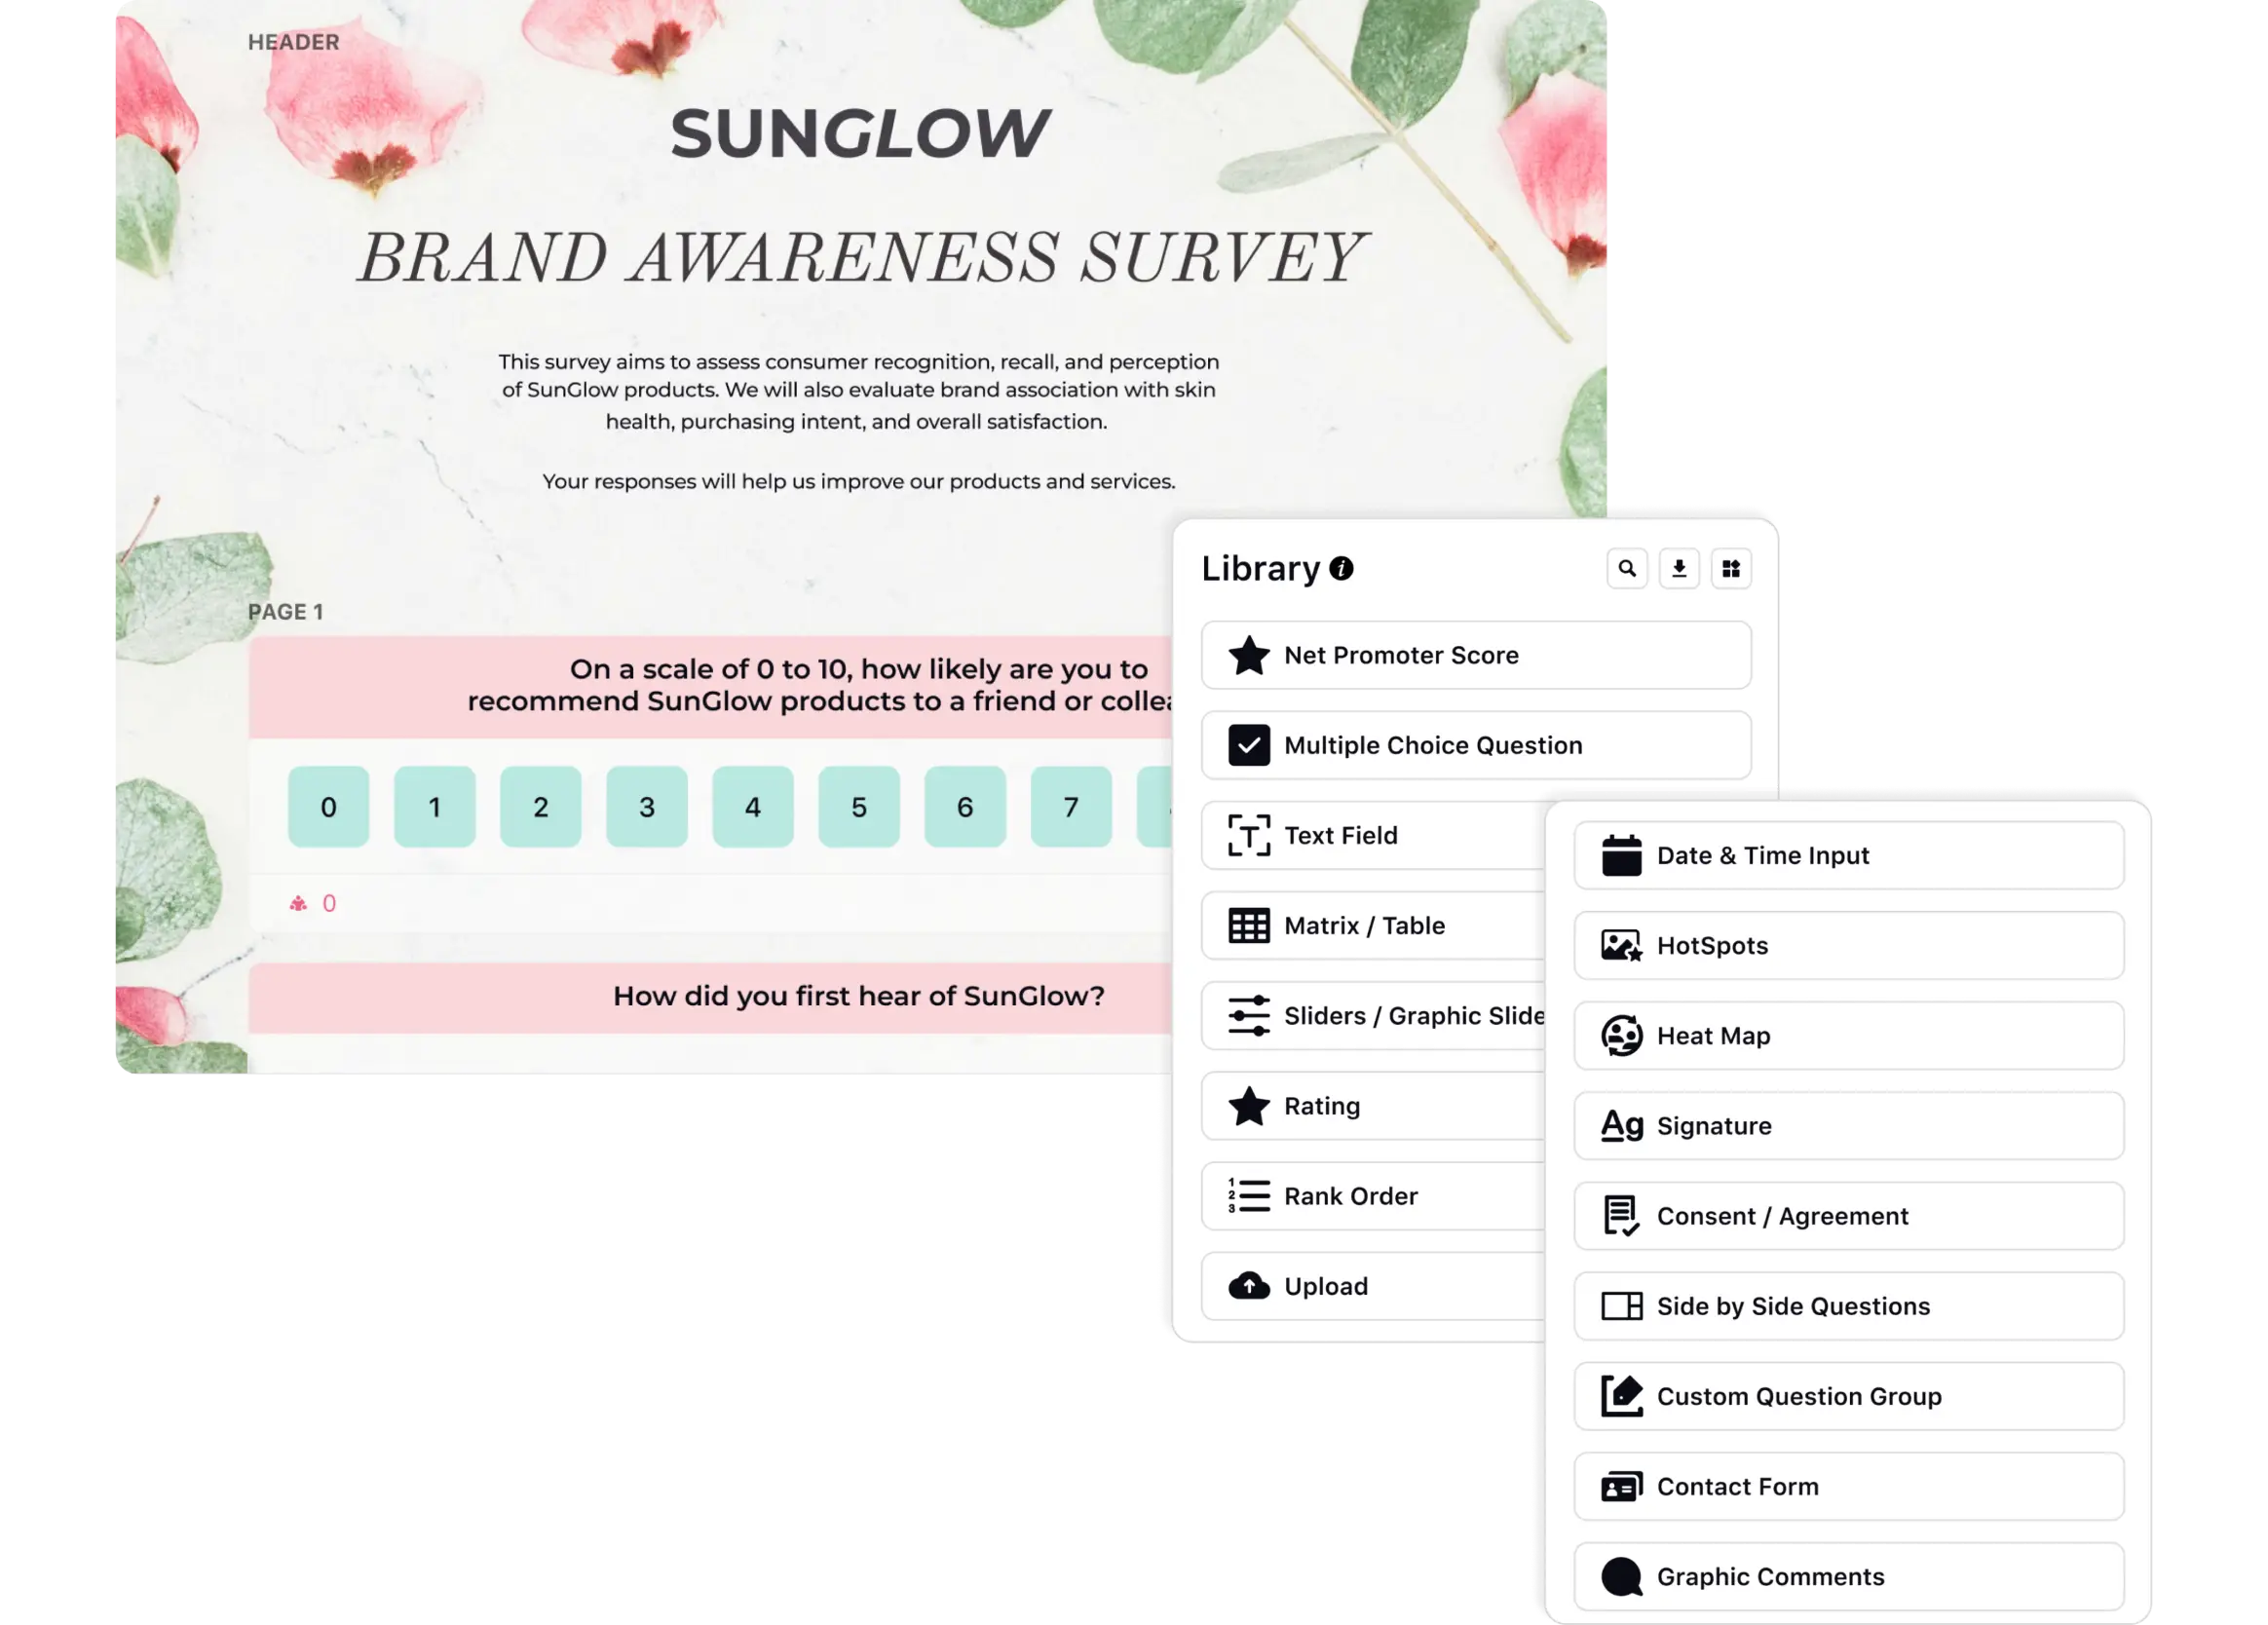
Task: Click the Net Promoter Score icon
Action: point(1250,655)
